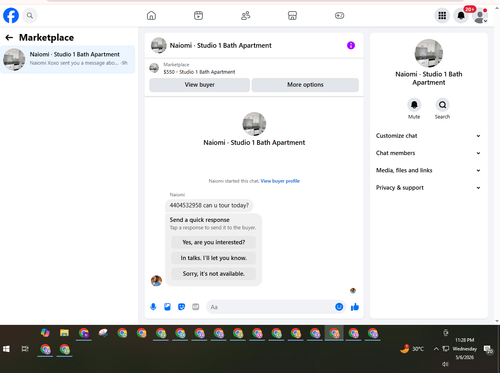Expand the Customize chat section

pyautogui.click(x=428, y=136)
